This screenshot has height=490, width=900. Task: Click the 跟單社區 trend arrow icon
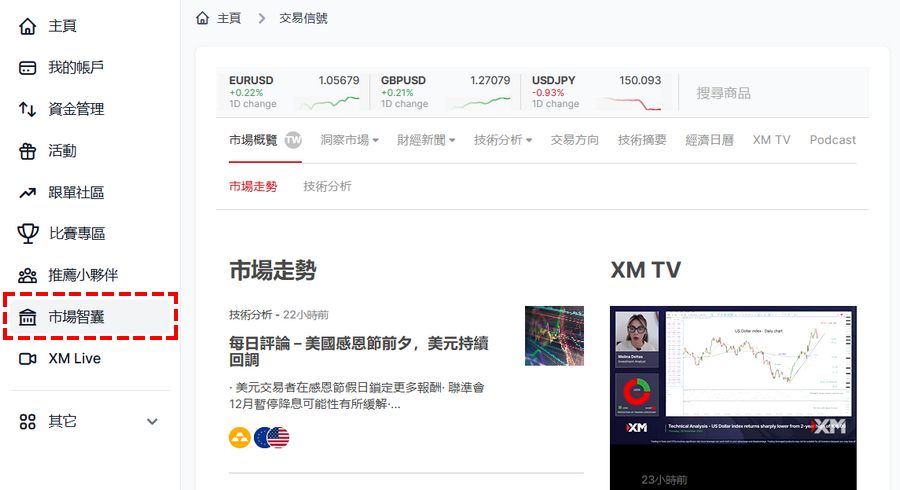(x=27, y=193)
